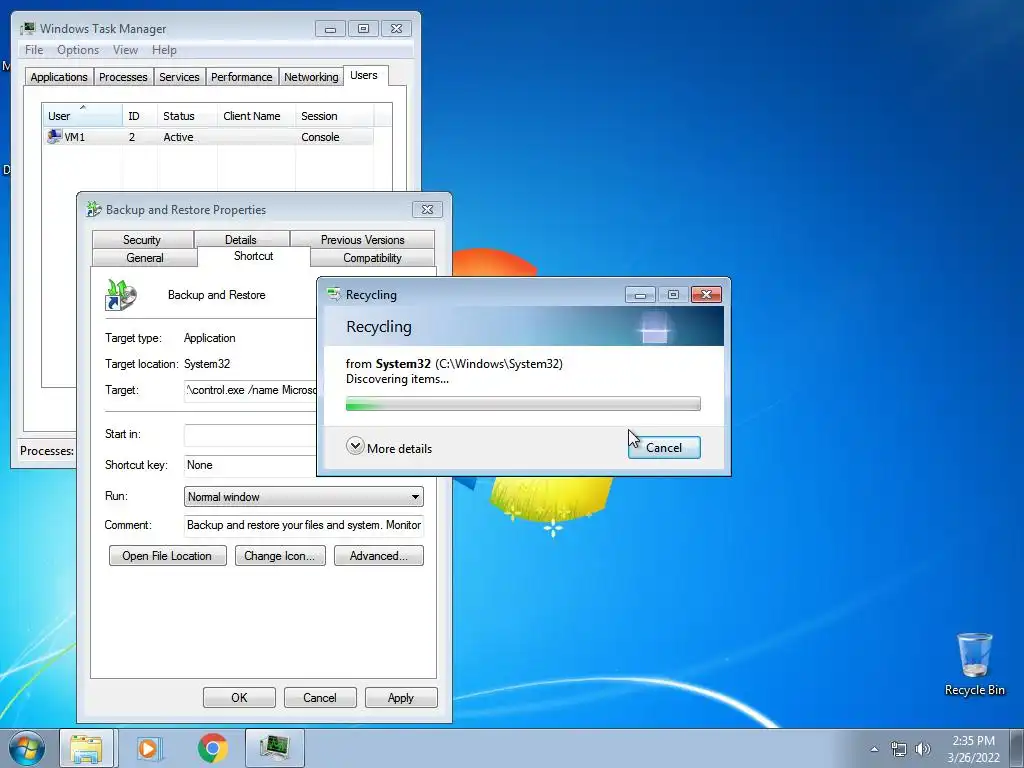Image resolution: width=1024 pixels, height=768 pixels.
Task: Open the Recycle Bin desktop icon
Action: (974, 664)
